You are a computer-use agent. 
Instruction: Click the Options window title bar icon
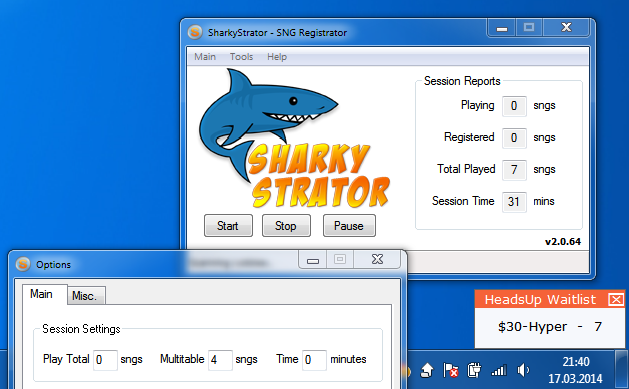coord(23,264)
